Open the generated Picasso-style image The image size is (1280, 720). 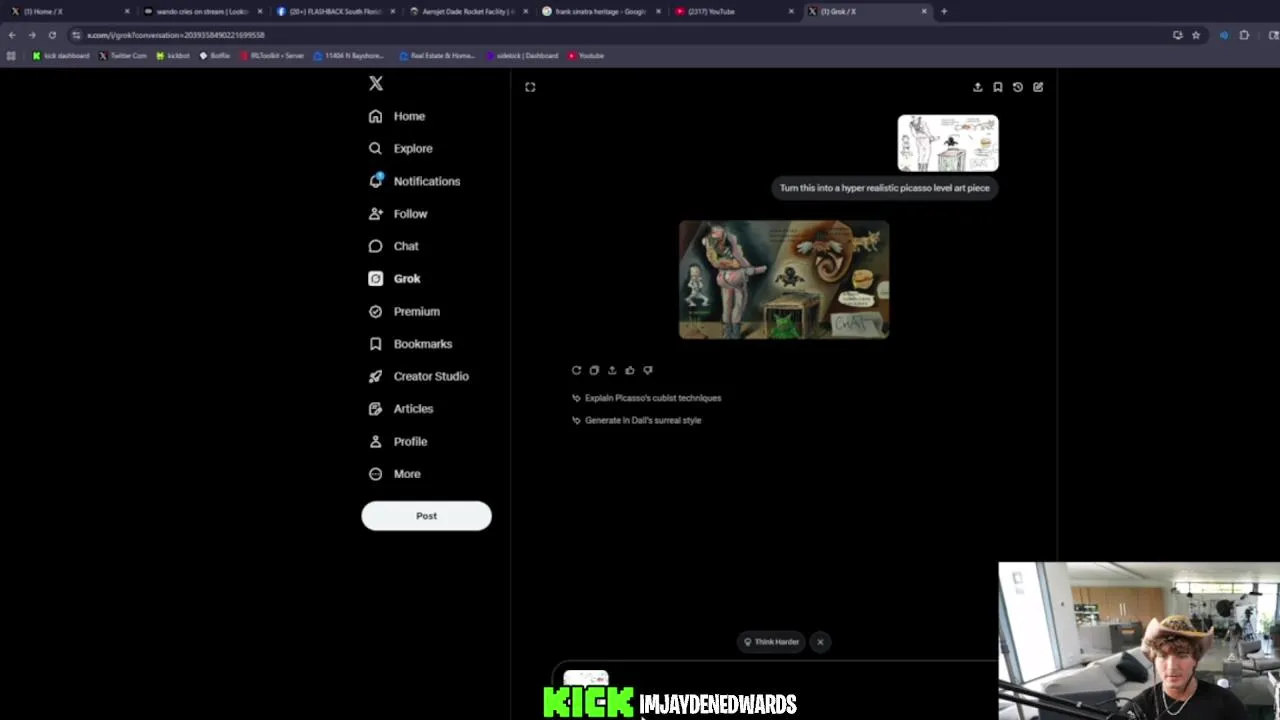(x=784, y=280)
